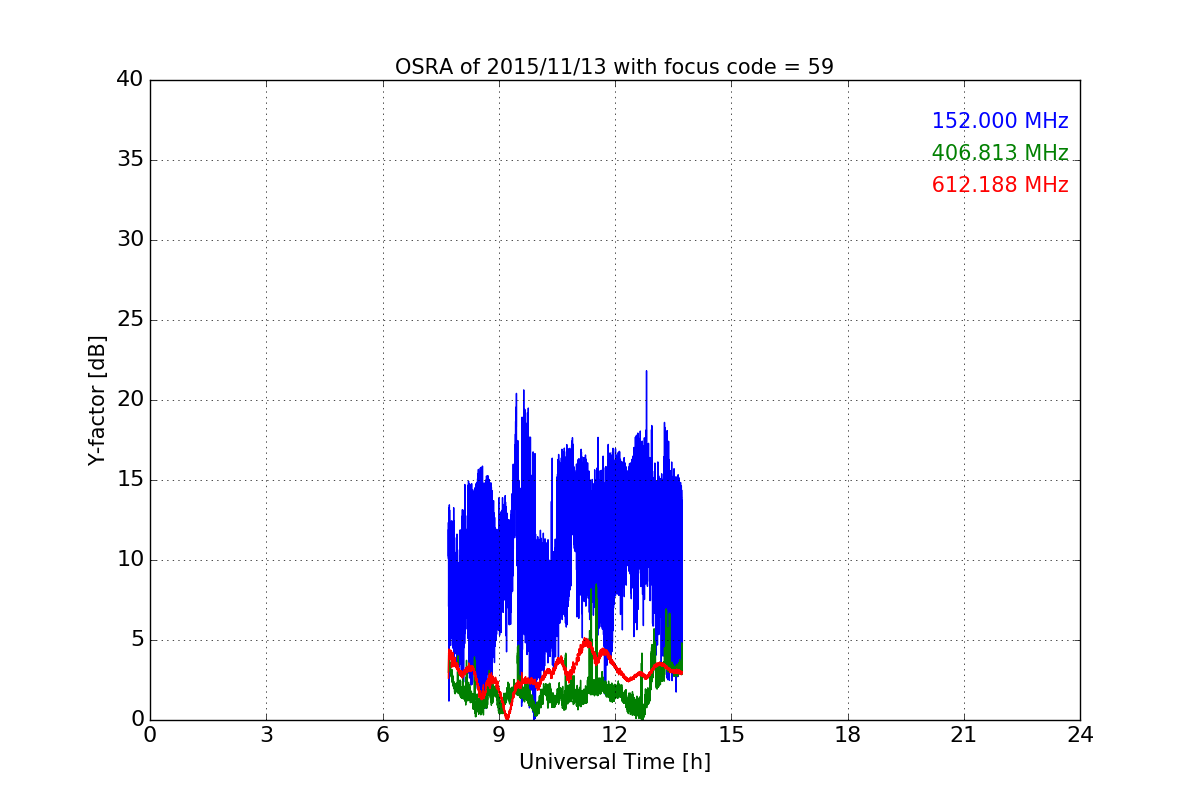The height and width of the screenshot is (800, 1200).
Task: Select the green '406.813 MHz' legend label
Action: coord(1000,153)
